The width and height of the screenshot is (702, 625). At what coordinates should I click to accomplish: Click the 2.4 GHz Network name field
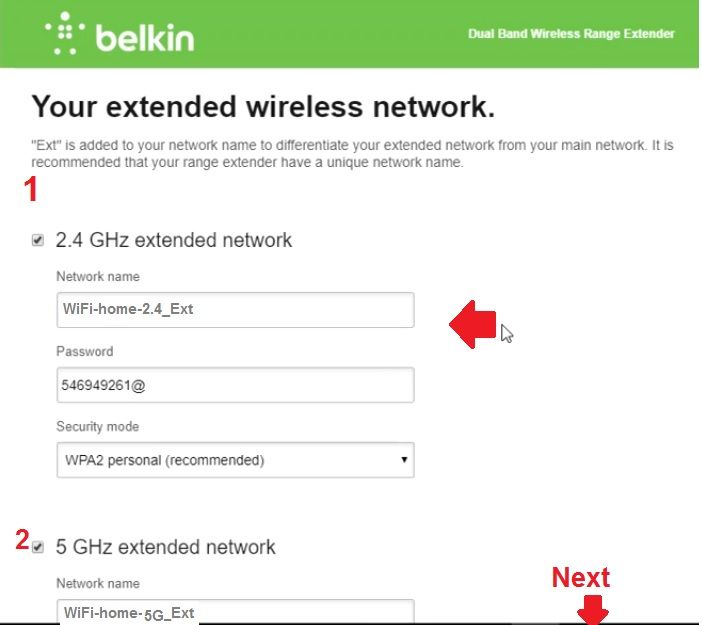tap(234, 309)
